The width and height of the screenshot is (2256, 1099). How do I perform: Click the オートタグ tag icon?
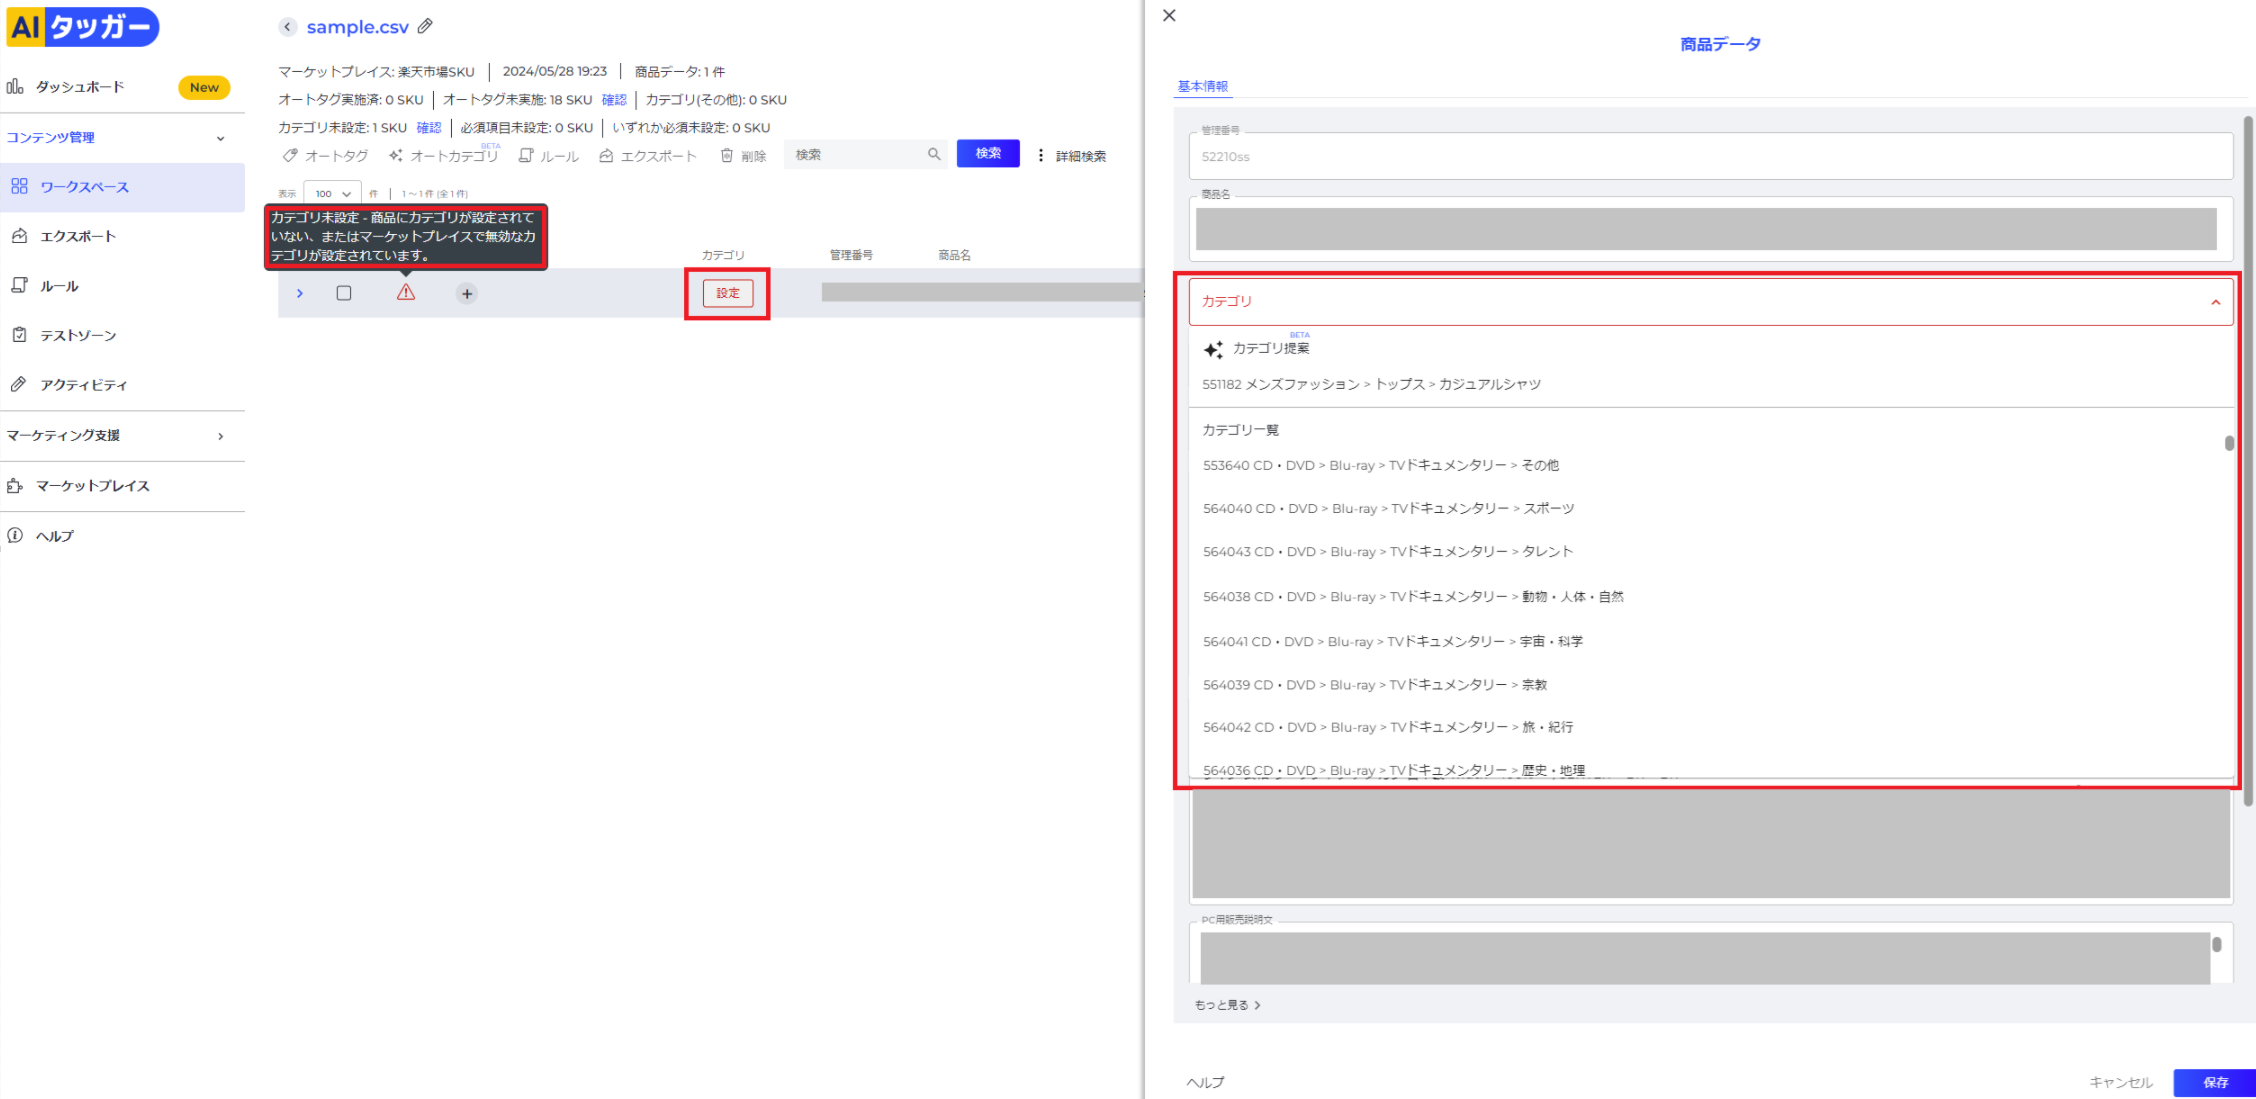pyautogui.click(x=290, y=156)
